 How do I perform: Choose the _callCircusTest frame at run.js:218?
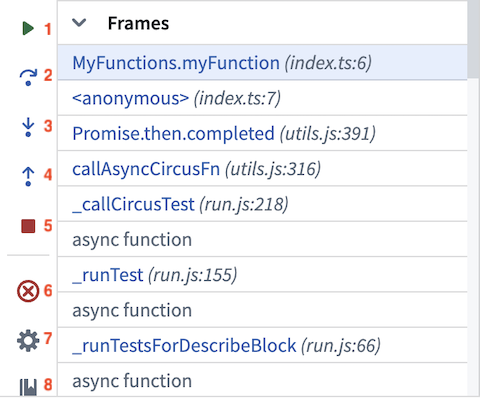262,204
